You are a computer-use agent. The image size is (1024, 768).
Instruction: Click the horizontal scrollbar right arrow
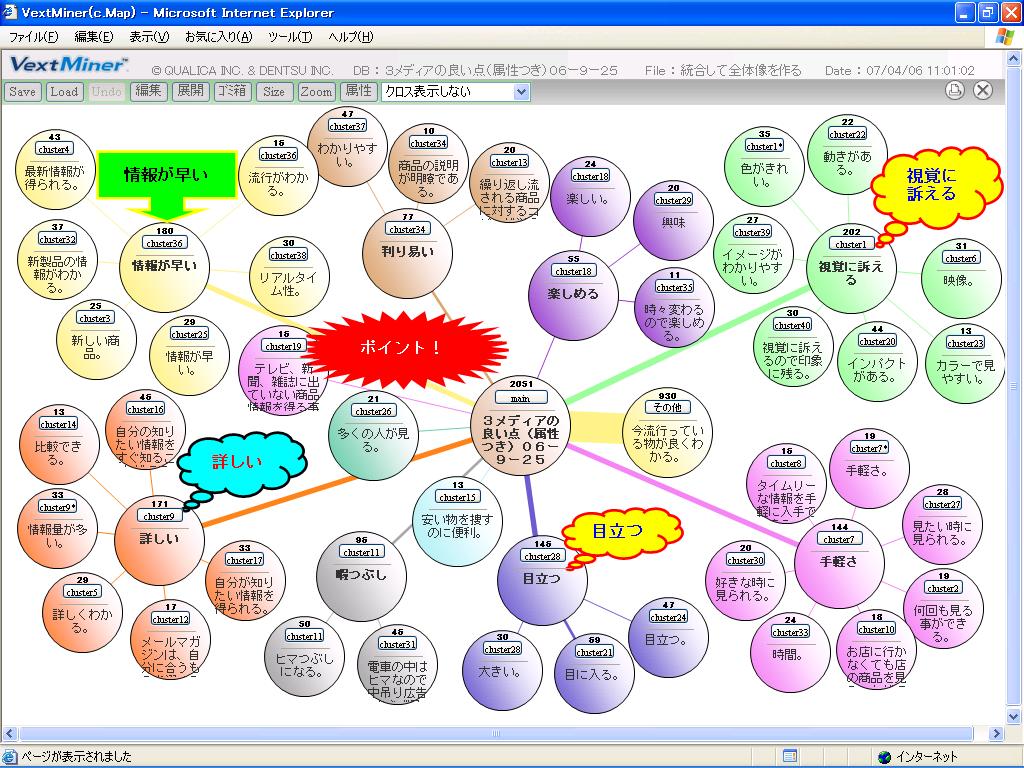click(996, 733)
